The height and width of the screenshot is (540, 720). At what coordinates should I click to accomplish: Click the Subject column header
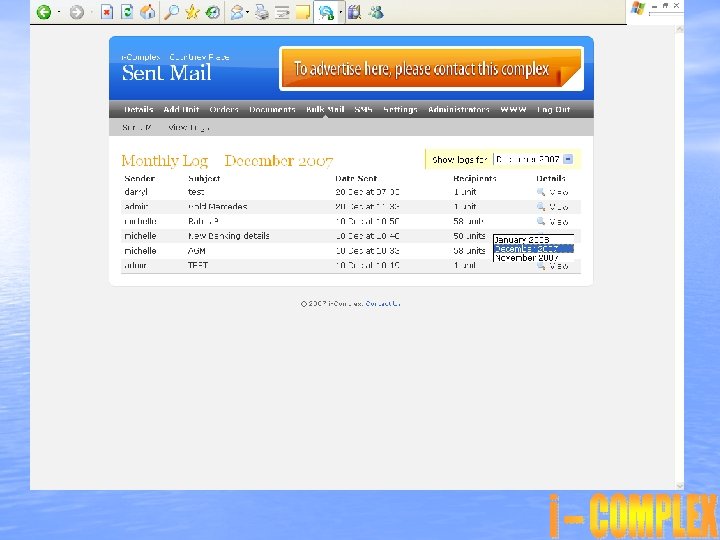(204, 178)
